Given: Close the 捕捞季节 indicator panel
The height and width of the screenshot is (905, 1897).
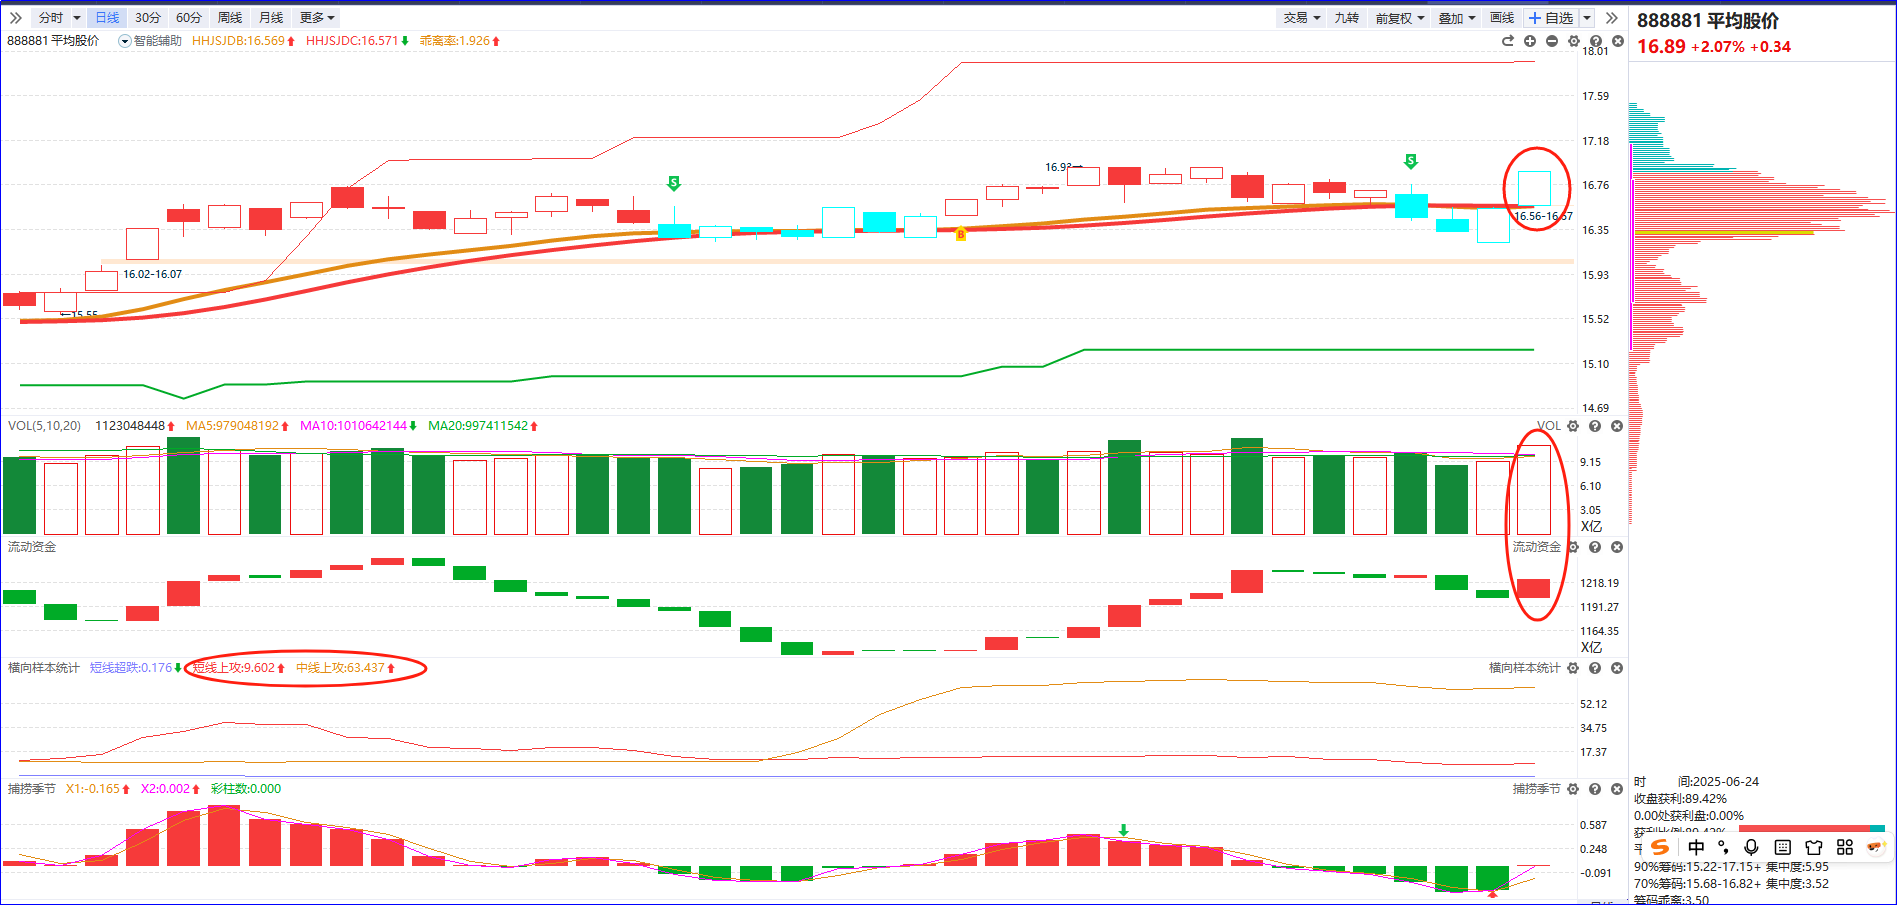Looking at the screenshot, I should coord(1617,789).
